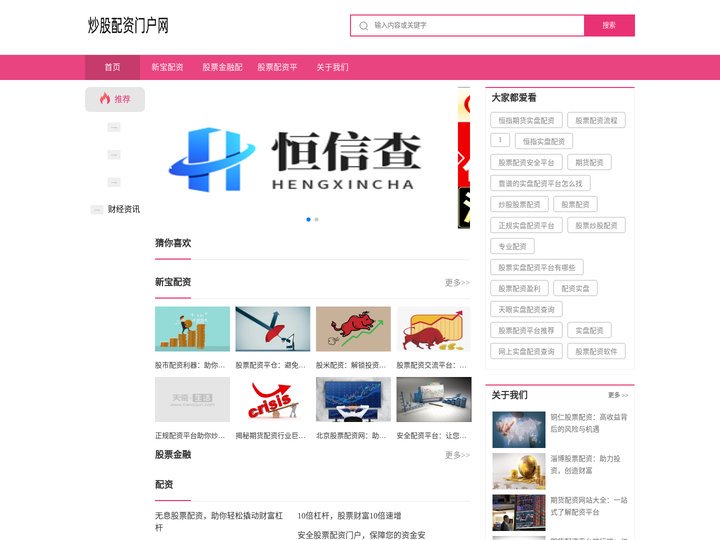Click 更多>> beside 新宝配资 section

[457, 282]
